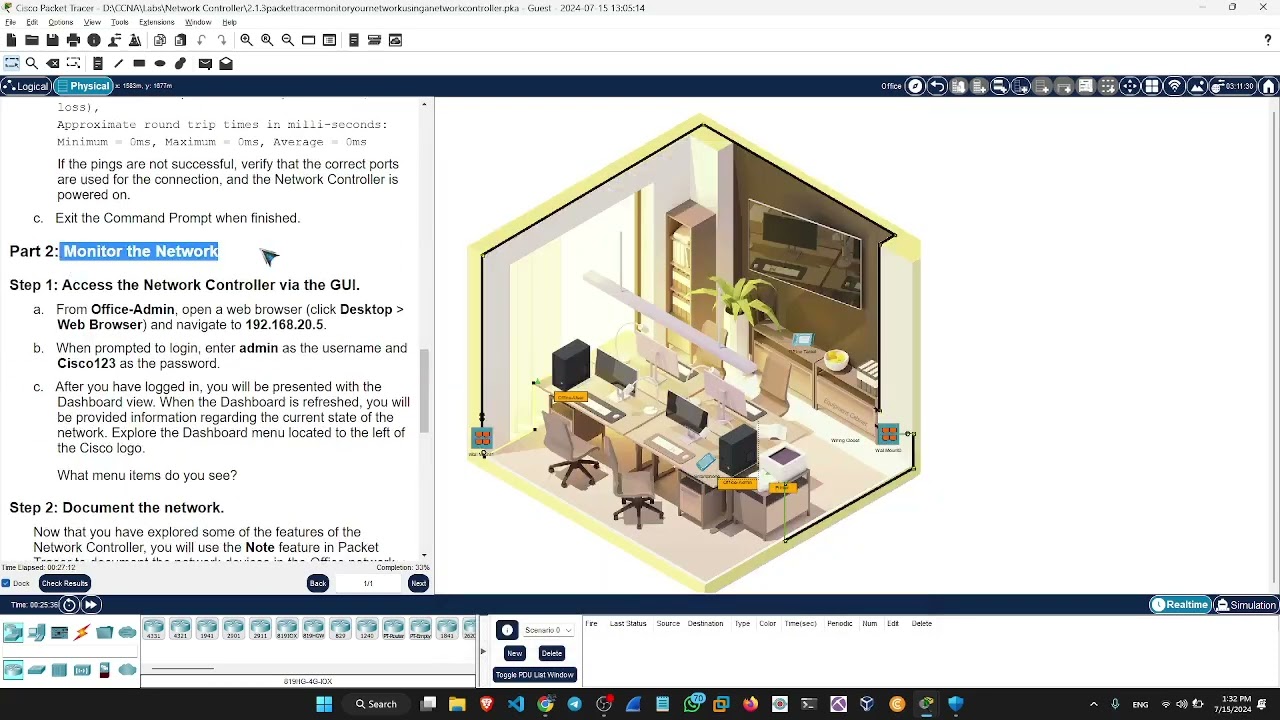Select the lightning Connections category icon

(x=82, y=632)
